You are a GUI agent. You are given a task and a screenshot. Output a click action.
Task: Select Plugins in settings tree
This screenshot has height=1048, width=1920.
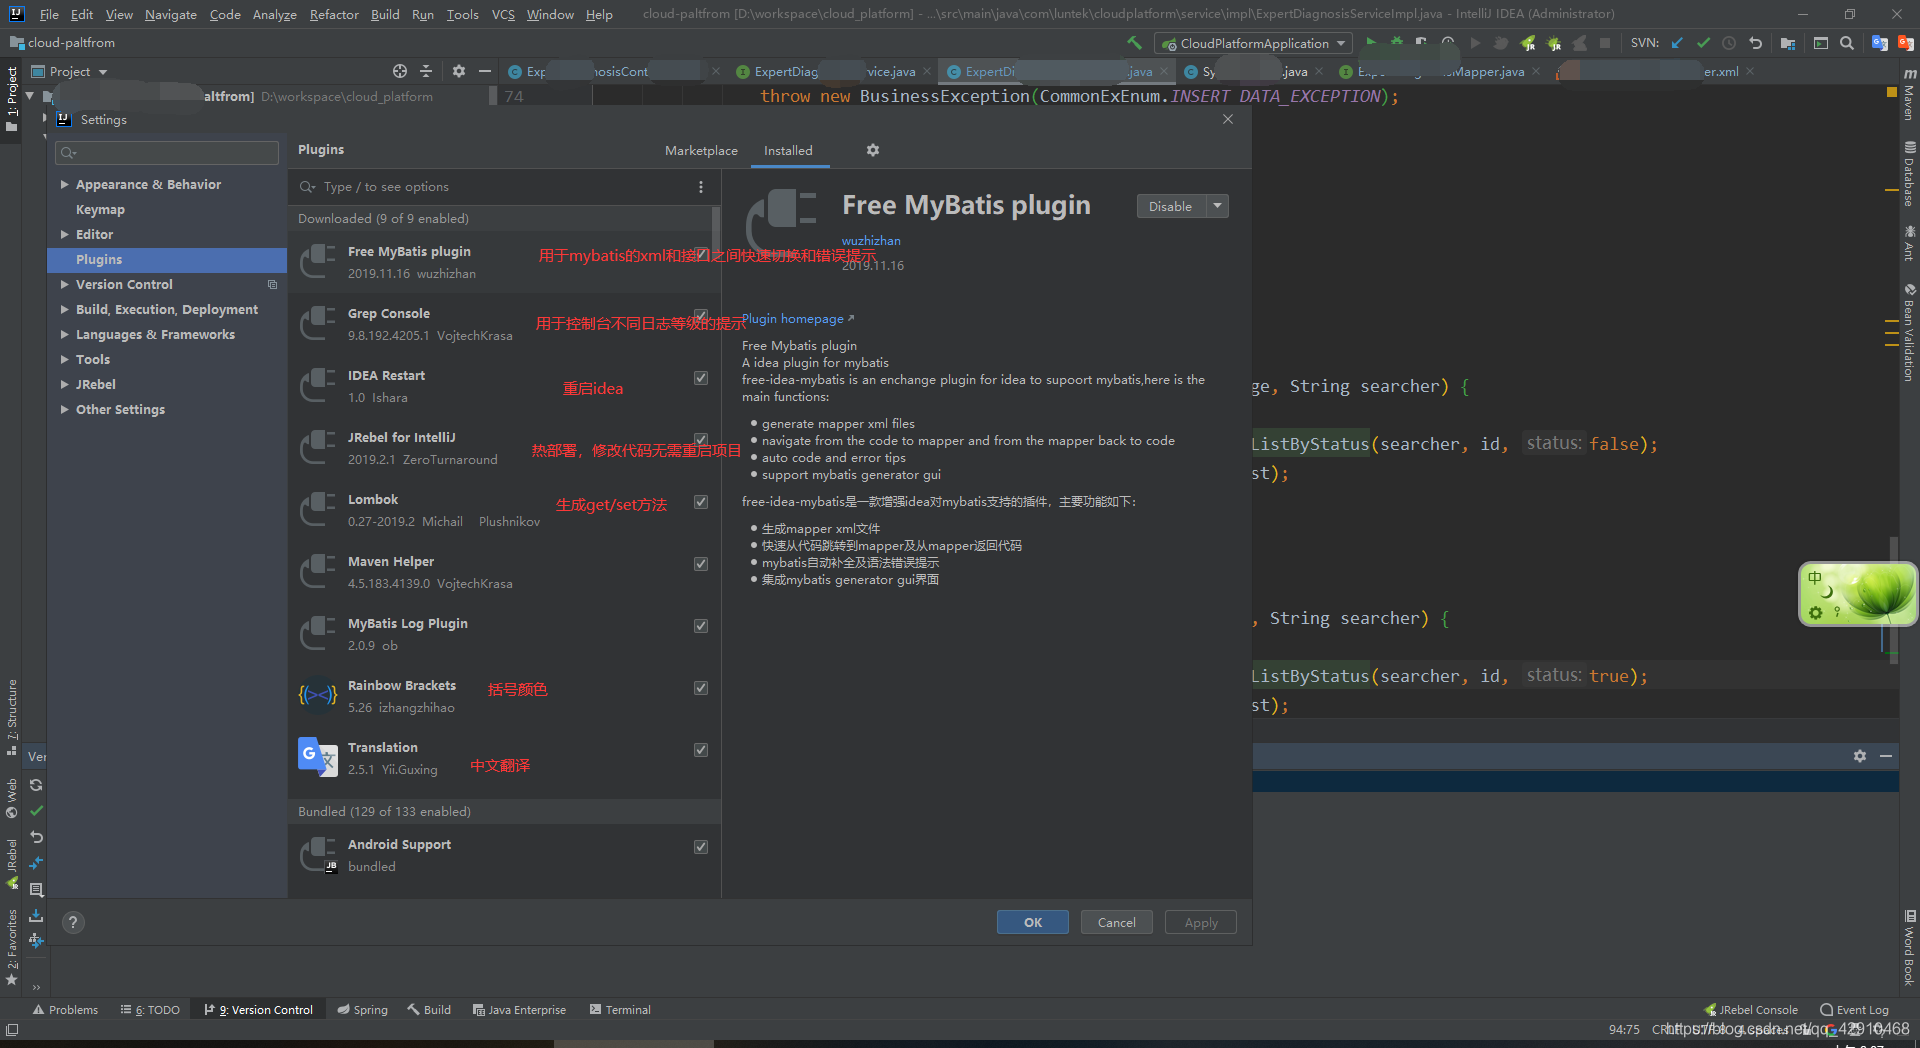tap(167, 260)
